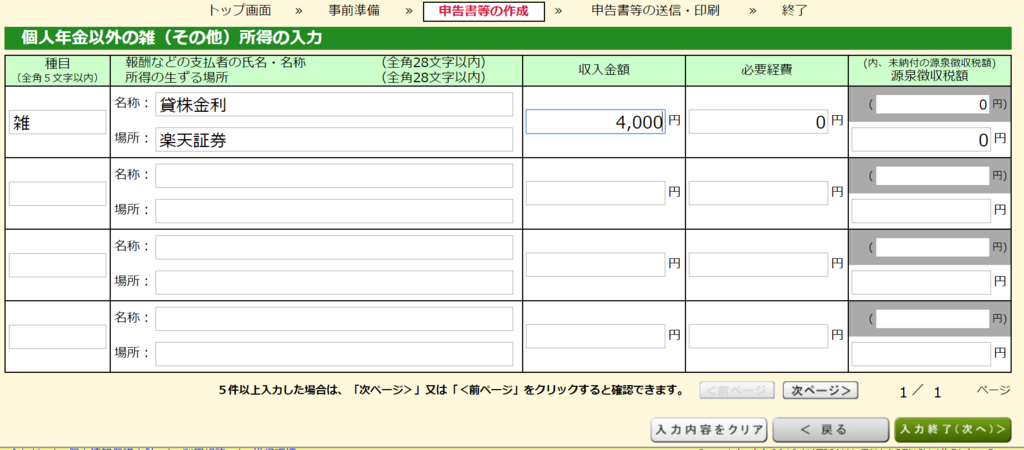Click the second row 場所 field

(334, 211)
